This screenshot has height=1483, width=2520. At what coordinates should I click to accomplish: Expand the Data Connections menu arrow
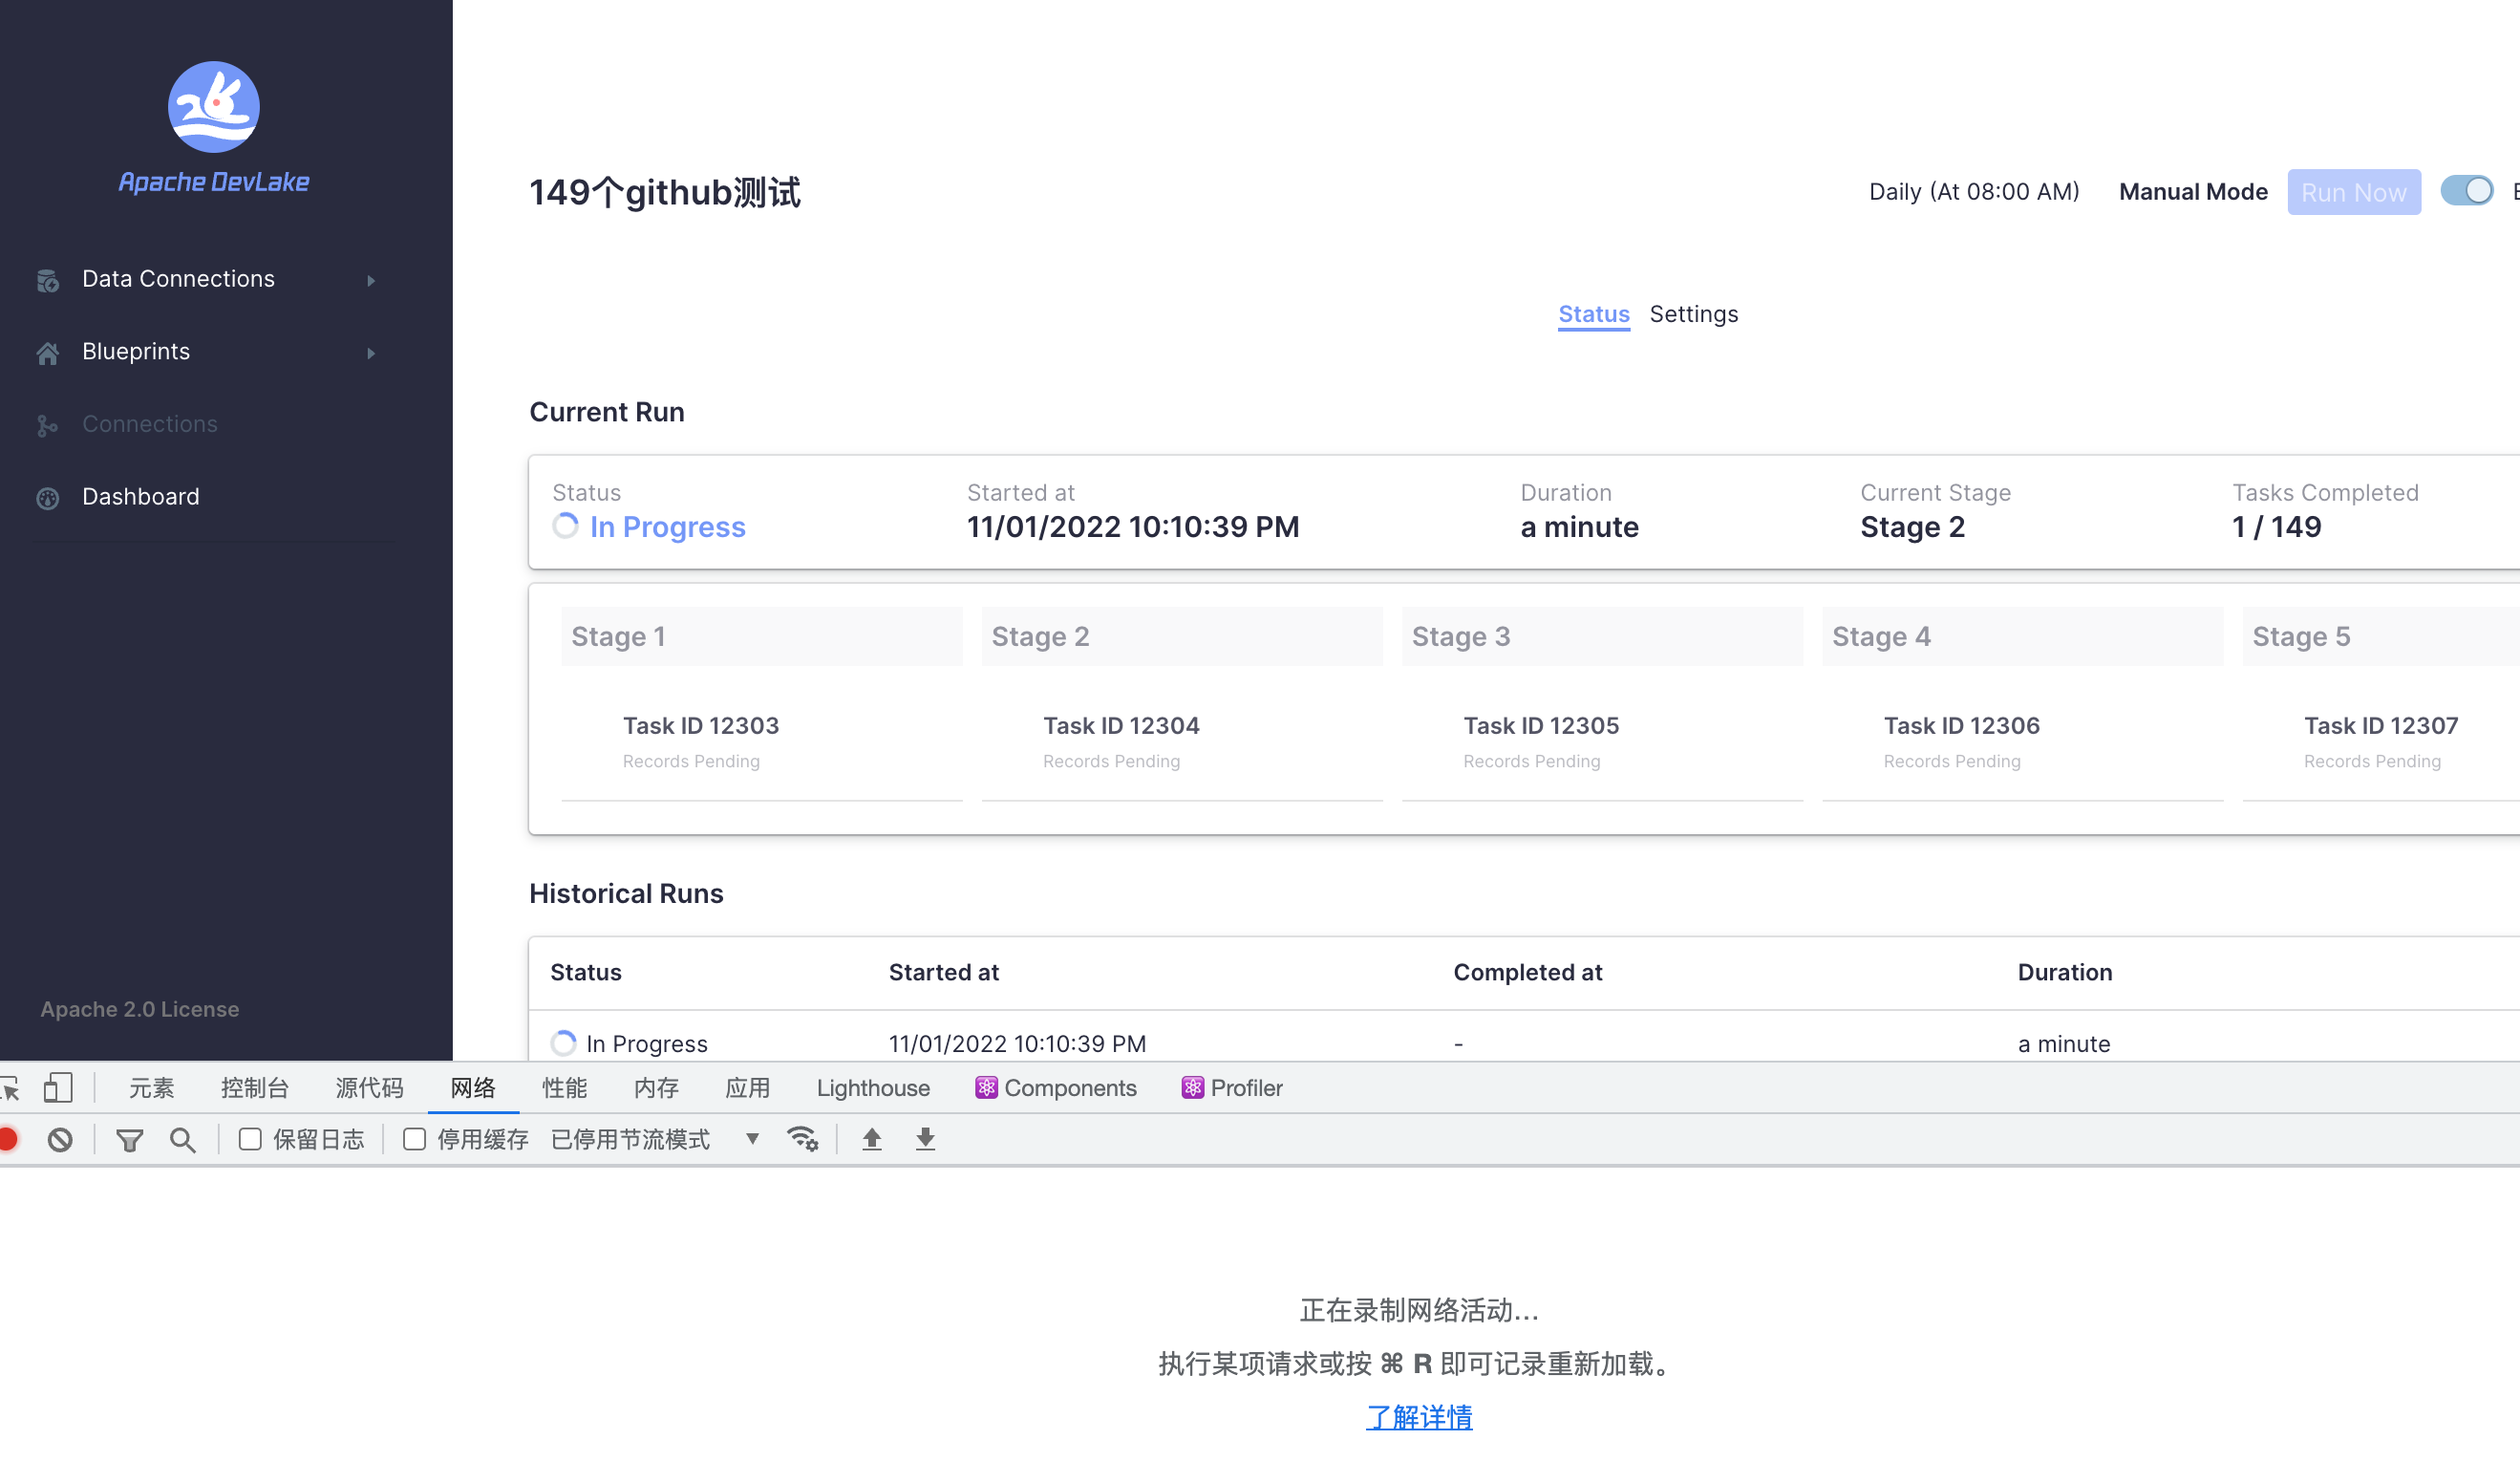tap(371, 281)
